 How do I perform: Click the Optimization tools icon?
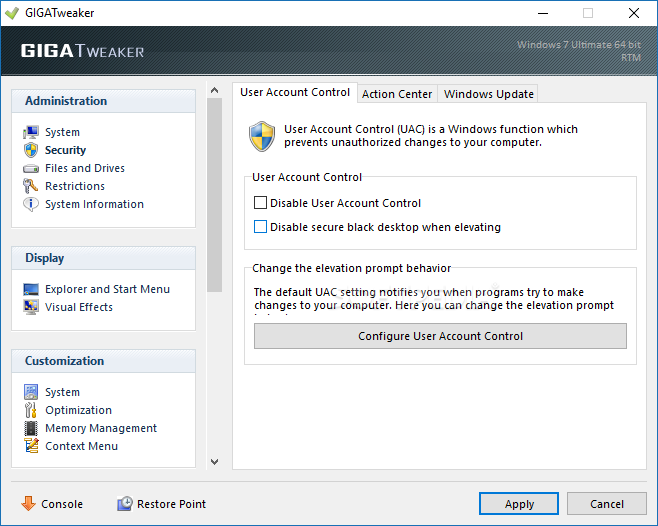pos(31,410)
